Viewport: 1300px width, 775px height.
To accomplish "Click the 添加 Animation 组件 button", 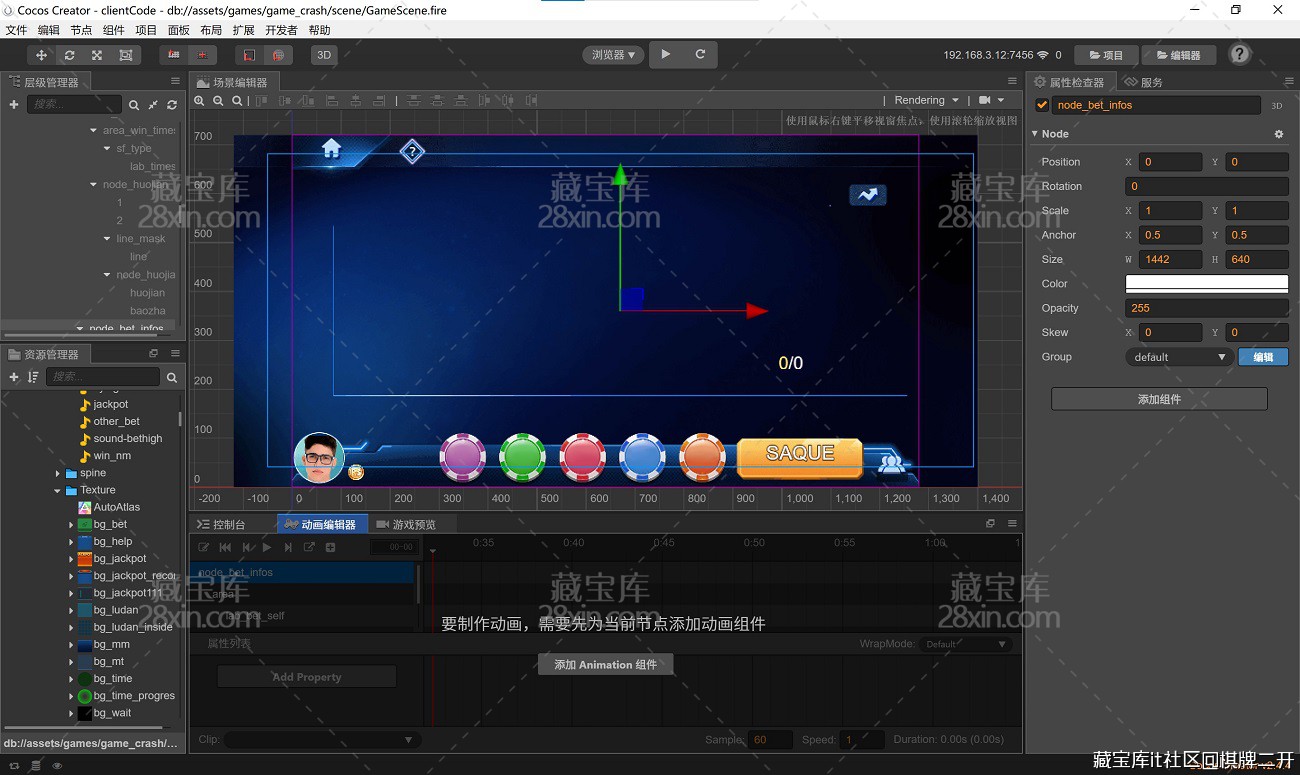I will click(x=605, y=664).
